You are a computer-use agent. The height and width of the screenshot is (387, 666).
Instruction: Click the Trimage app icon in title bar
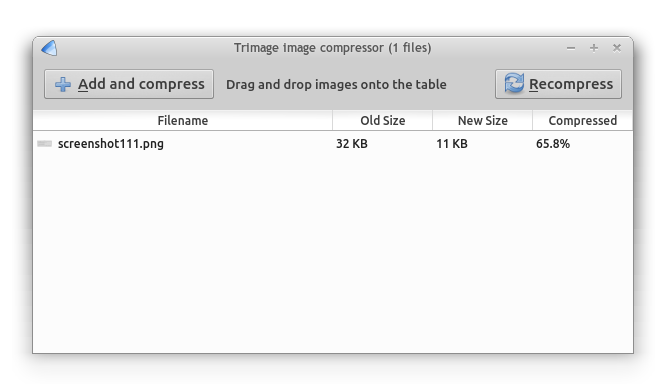point(49,48)
